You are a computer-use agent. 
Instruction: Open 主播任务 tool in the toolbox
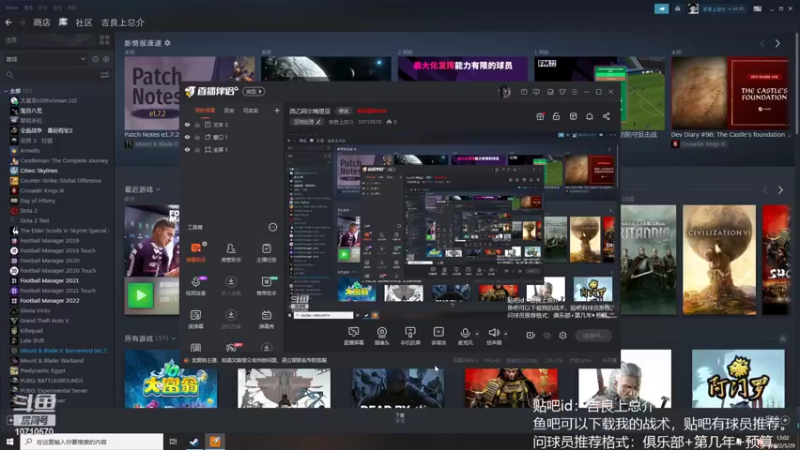[x=266, y=253]
